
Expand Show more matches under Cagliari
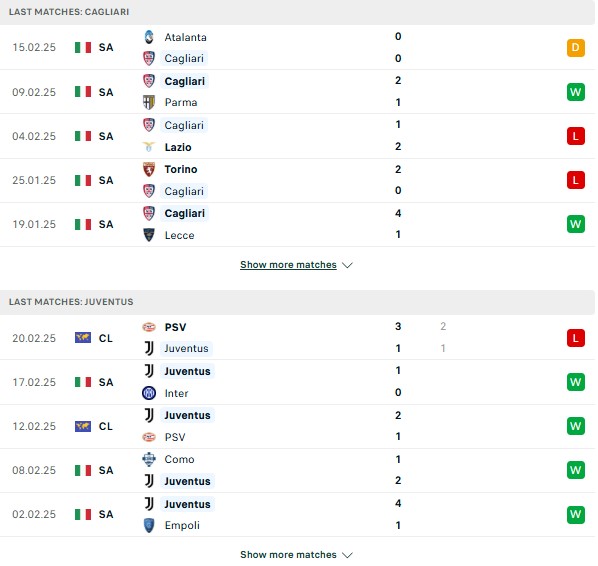point(288,264)
